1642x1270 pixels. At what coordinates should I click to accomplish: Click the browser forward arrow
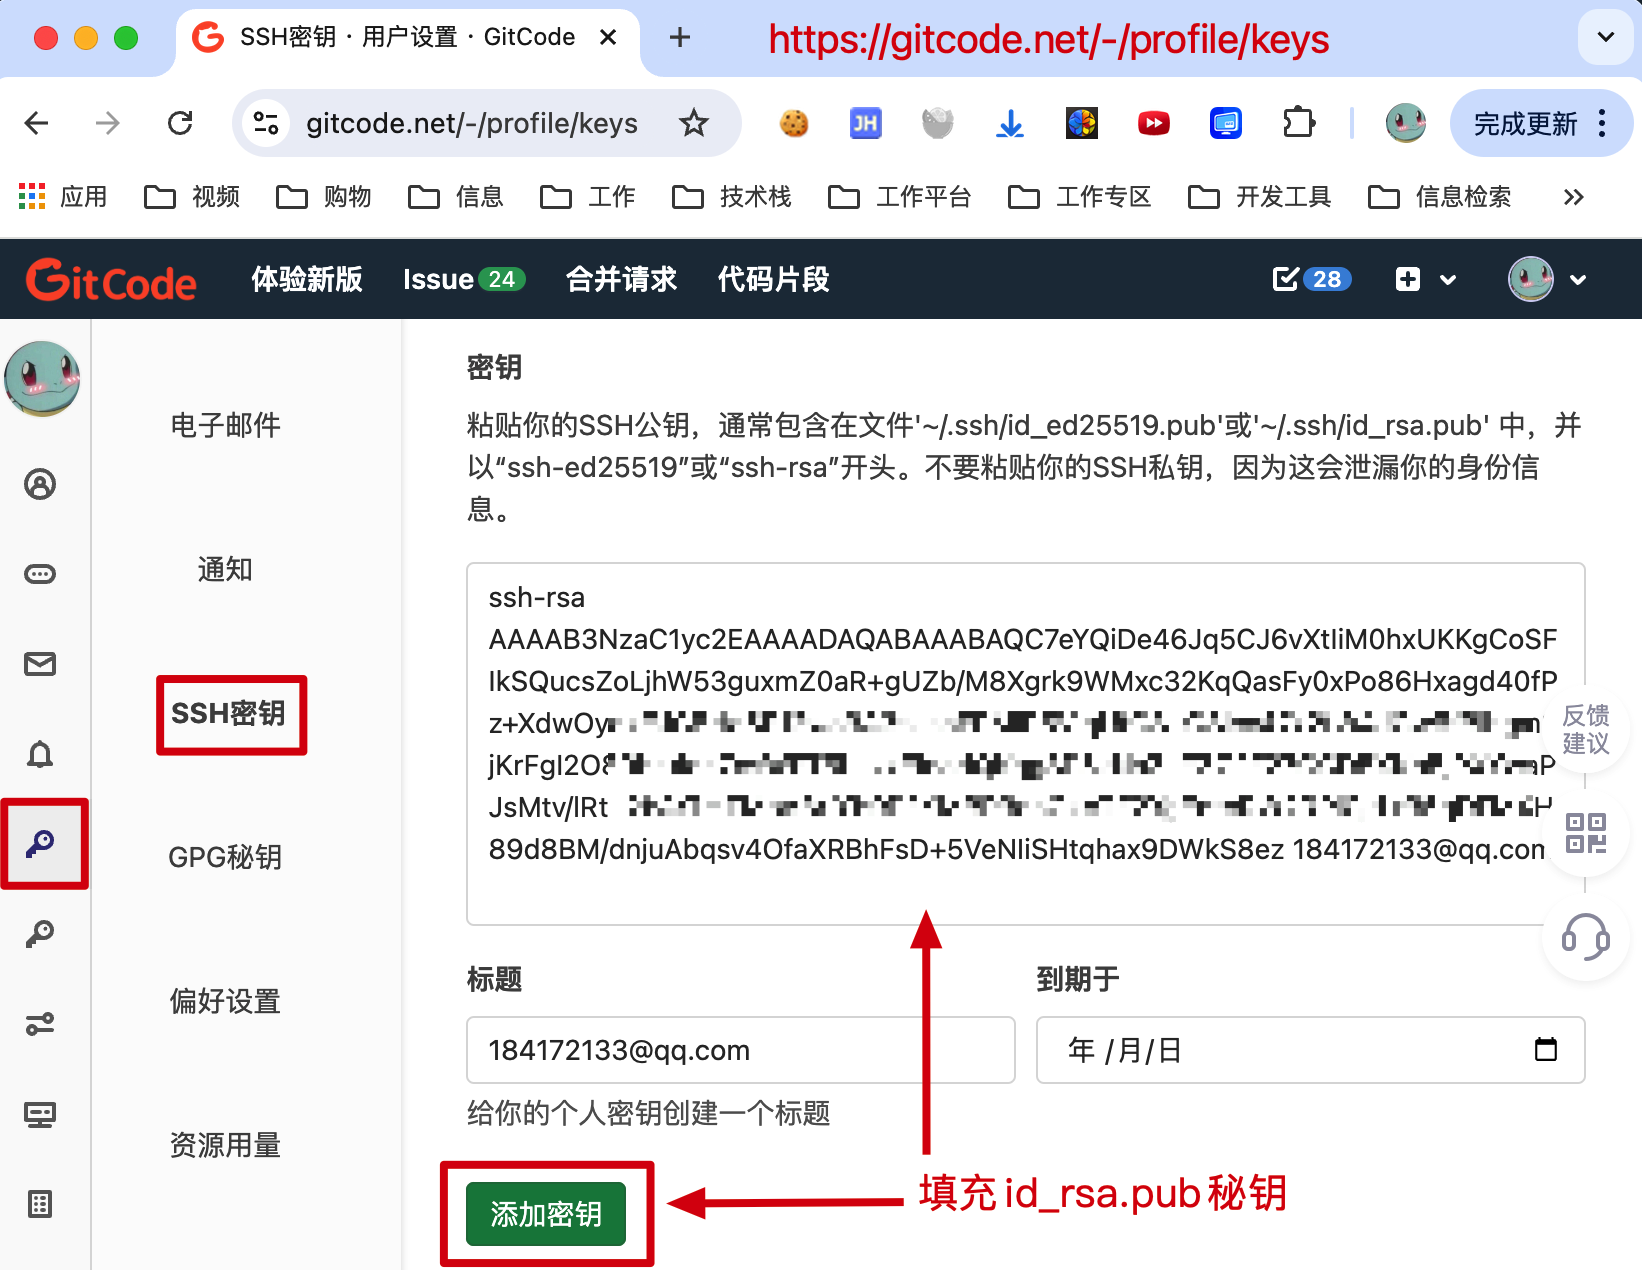pos(107,123)
